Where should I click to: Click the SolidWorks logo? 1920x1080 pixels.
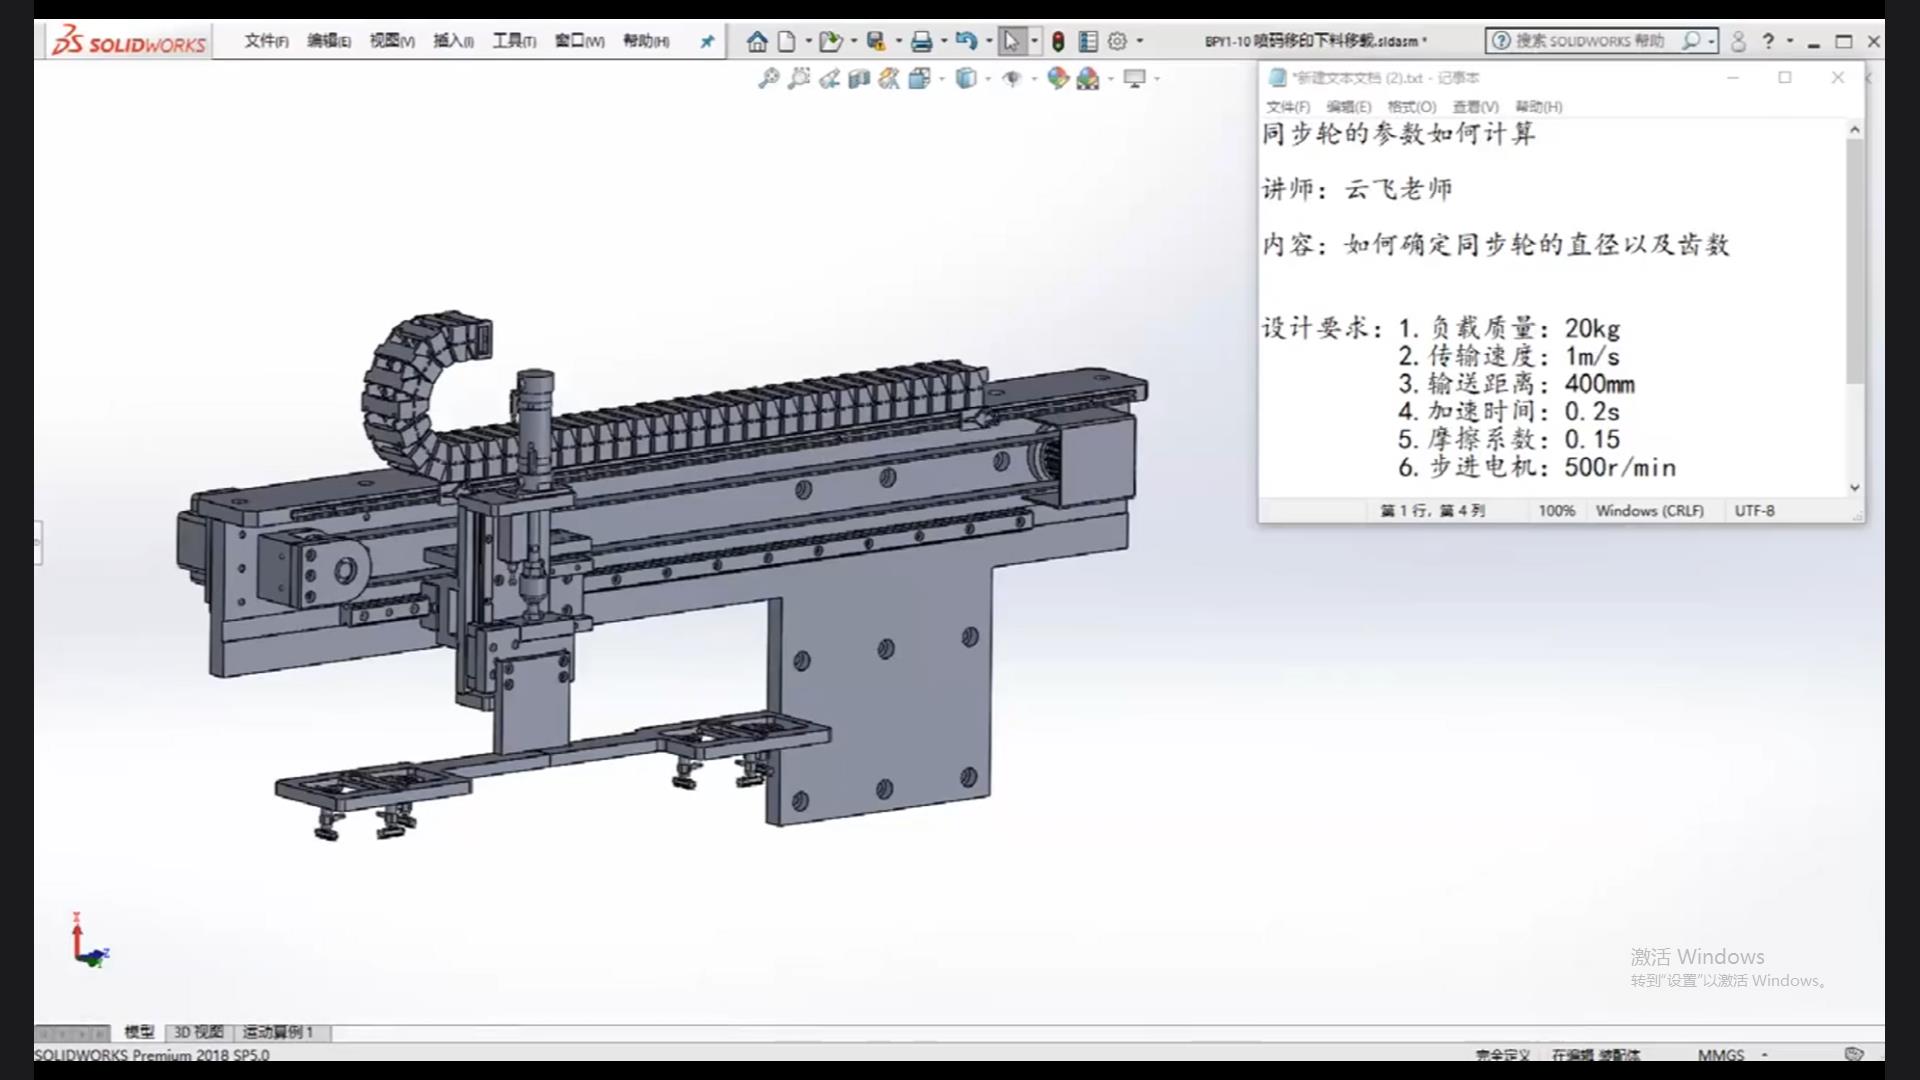(130, 41)
